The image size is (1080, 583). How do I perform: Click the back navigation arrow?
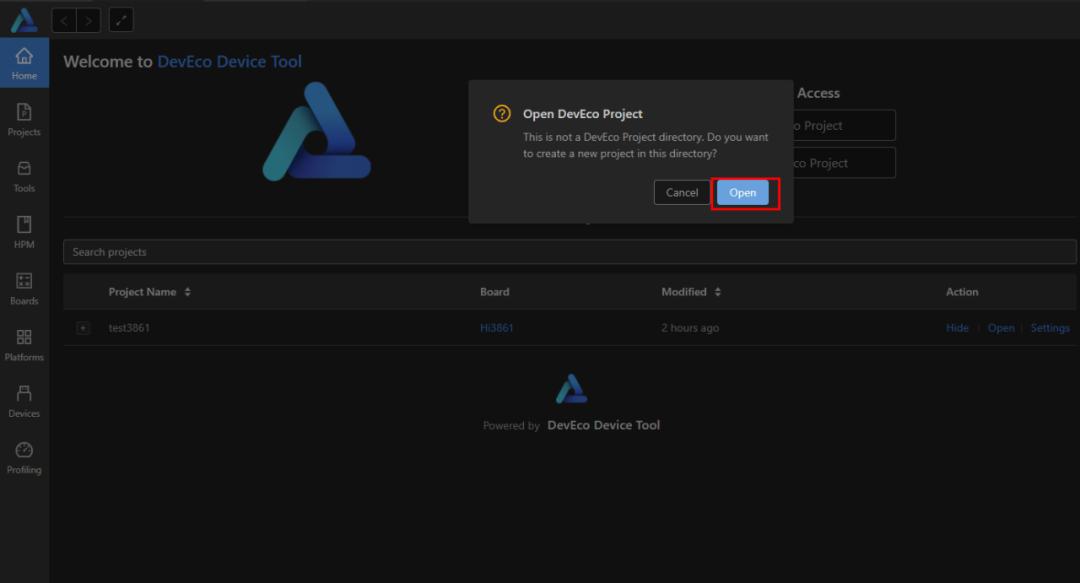tap(64, 20)
